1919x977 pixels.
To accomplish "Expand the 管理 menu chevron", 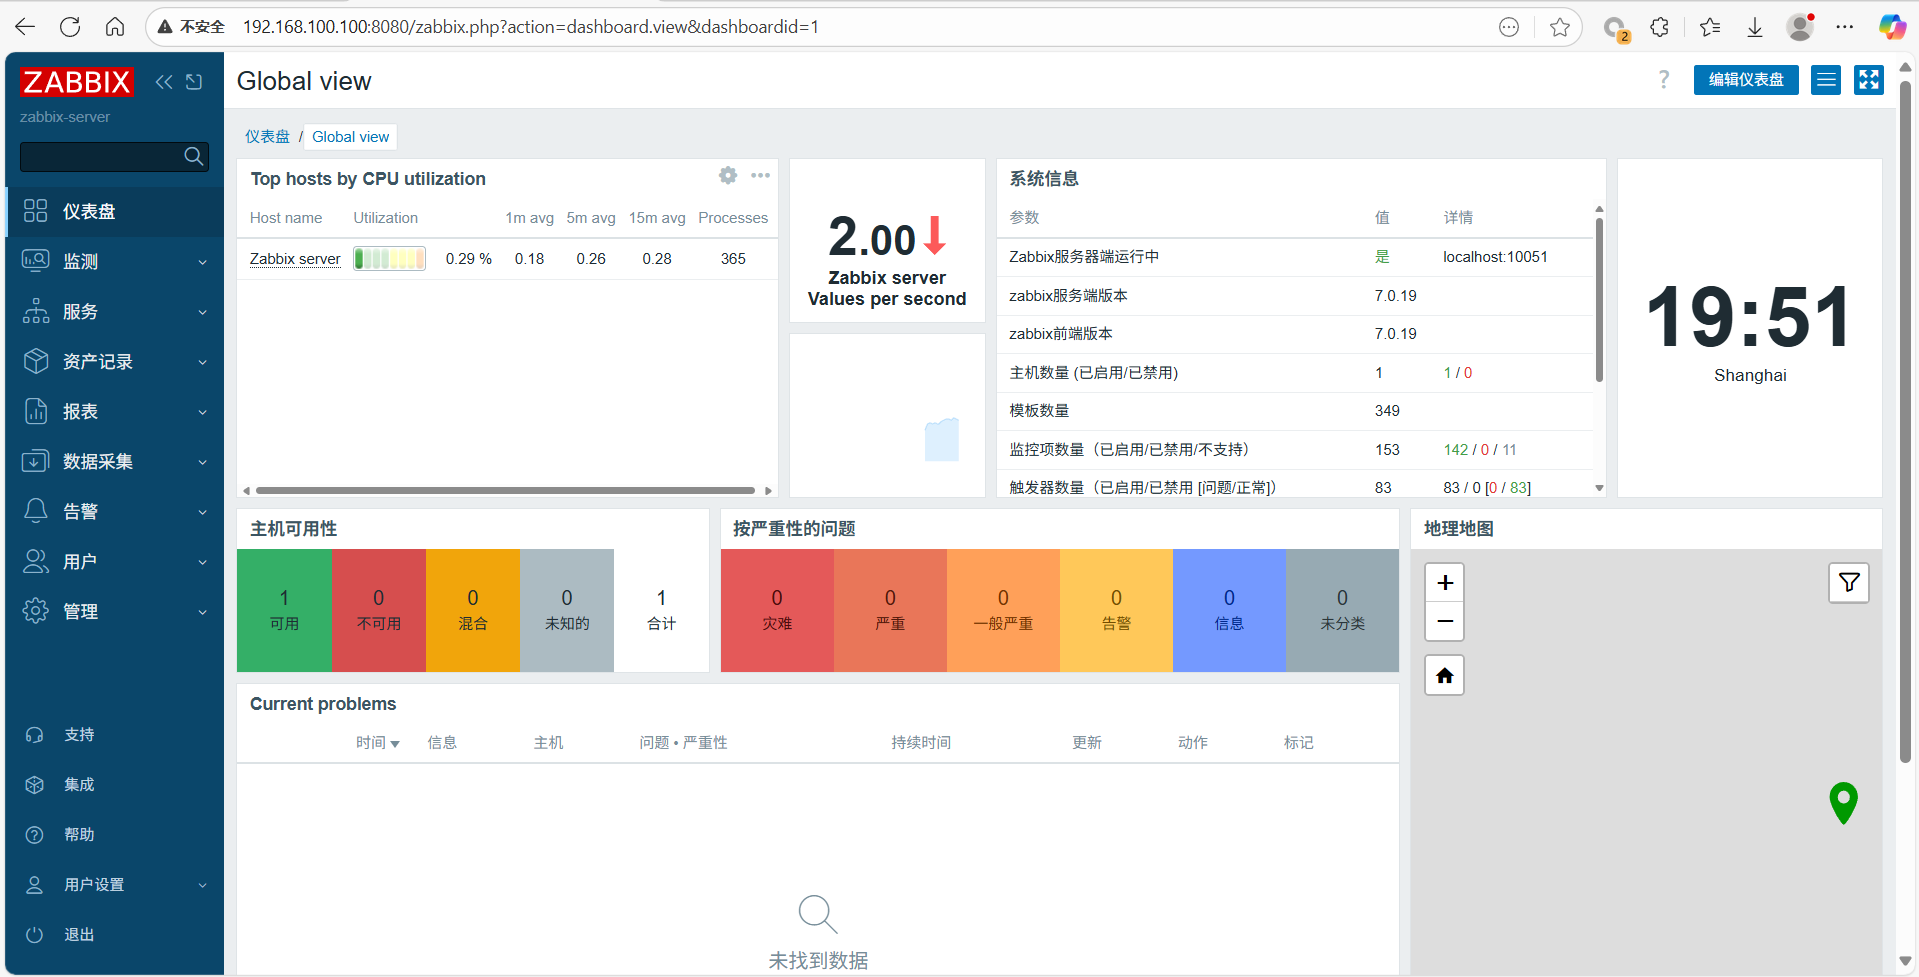I will click(203, 612).
